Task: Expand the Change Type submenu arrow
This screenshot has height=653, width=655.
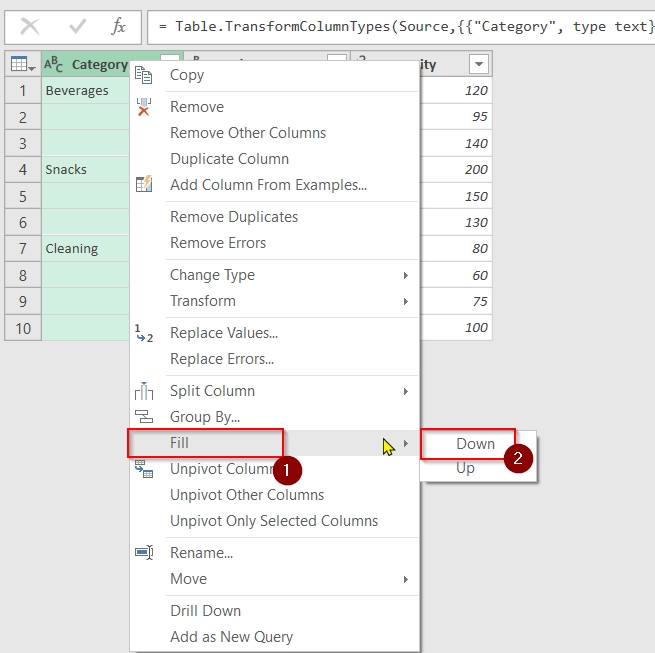Action: (406, 275)
